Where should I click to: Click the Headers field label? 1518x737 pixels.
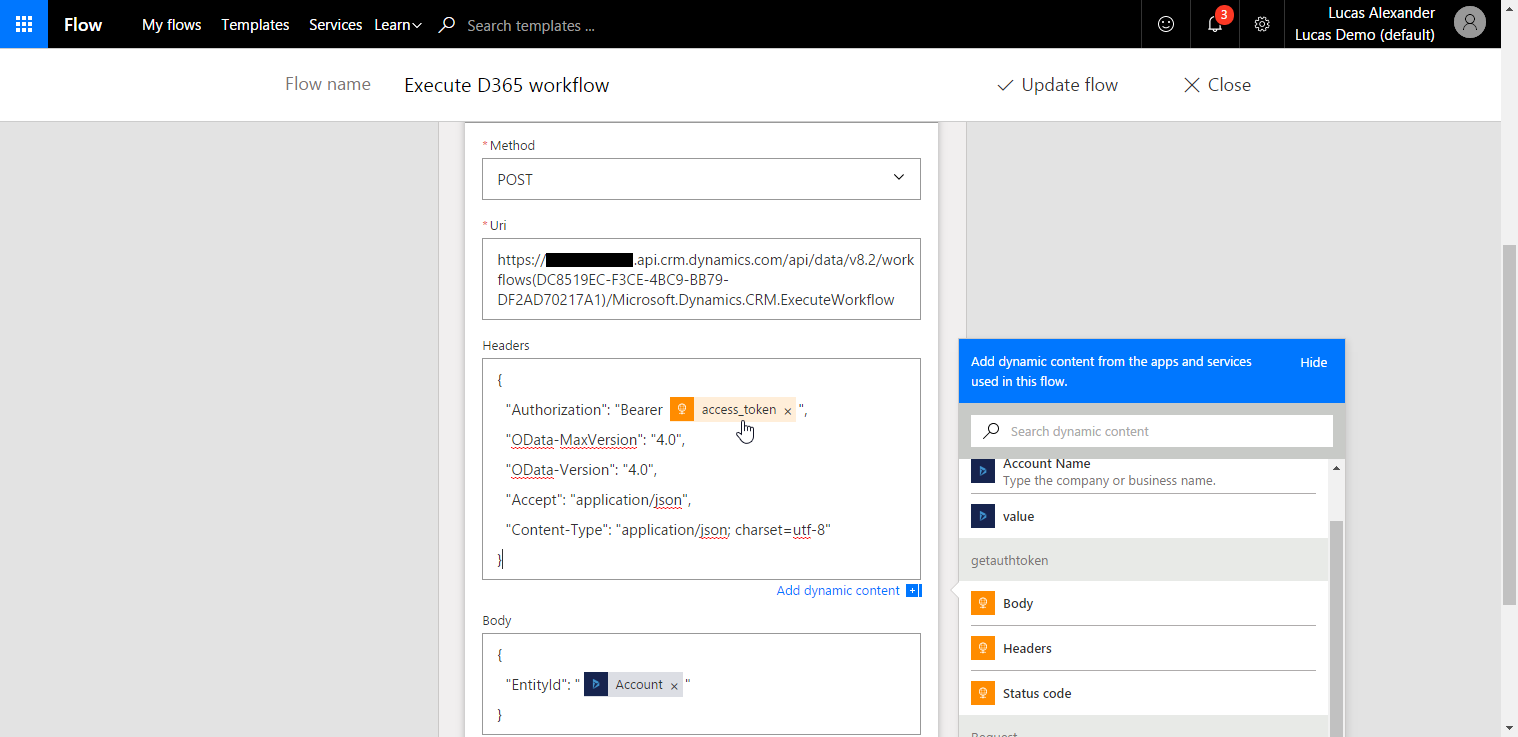pyautogui.click(x=506, y=345)
